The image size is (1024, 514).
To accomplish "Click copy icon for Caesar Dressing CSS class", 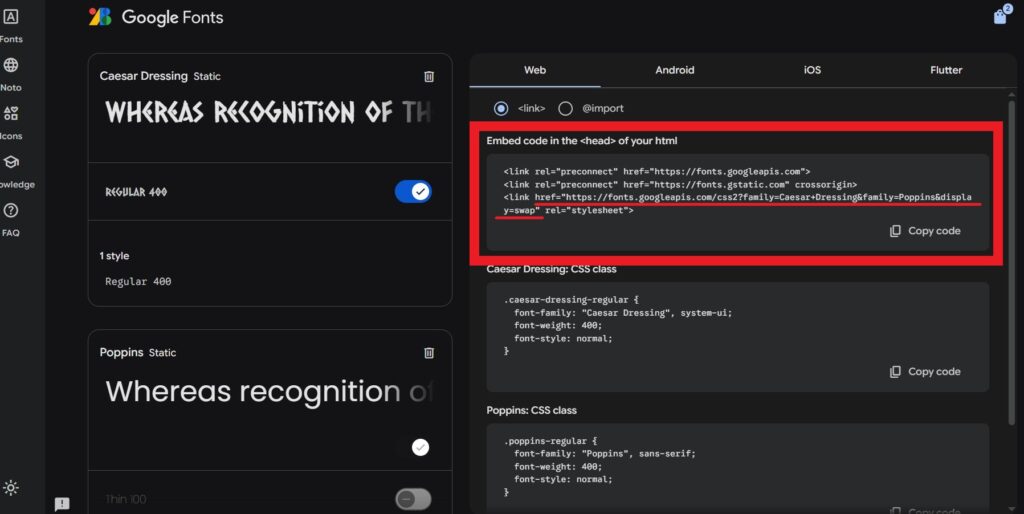I will 895,372.
